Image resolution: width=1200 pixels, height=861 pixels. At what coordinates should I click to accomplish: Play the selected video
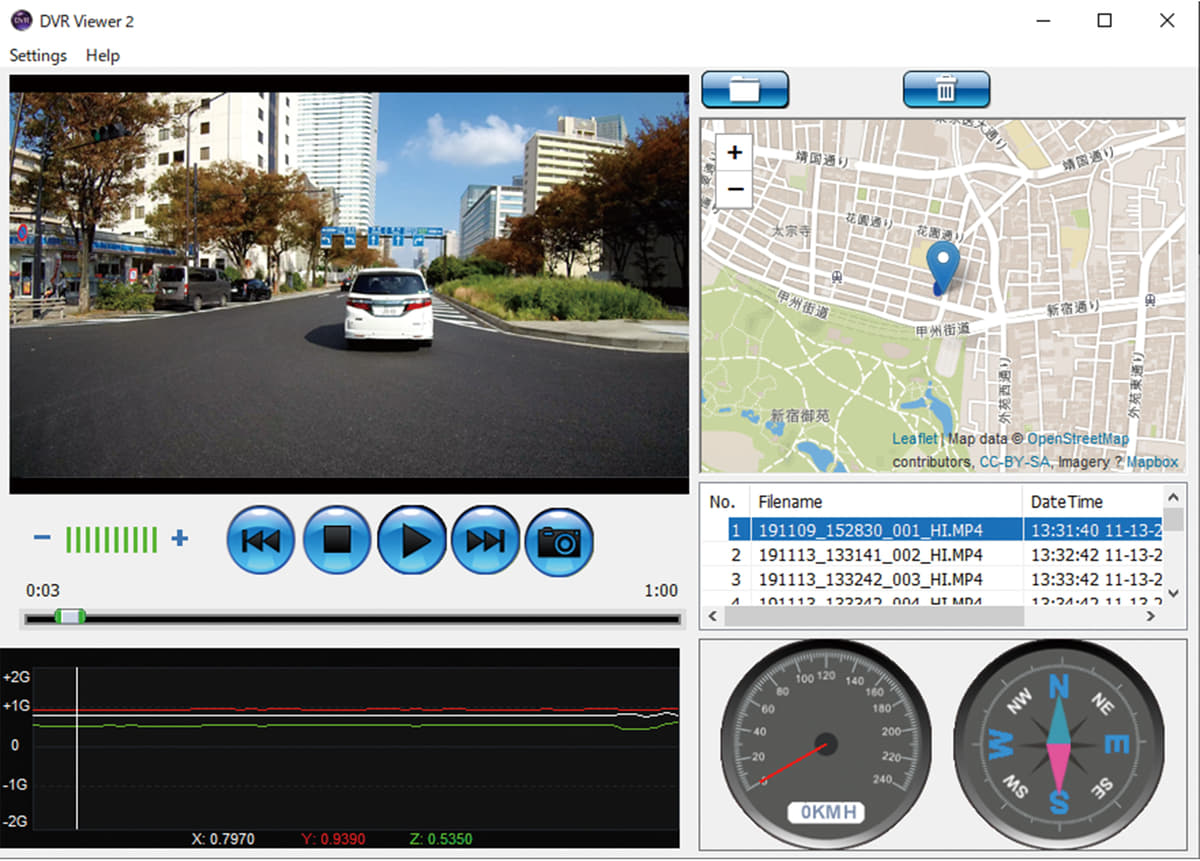pyautogui.click(x=412, y=541)
